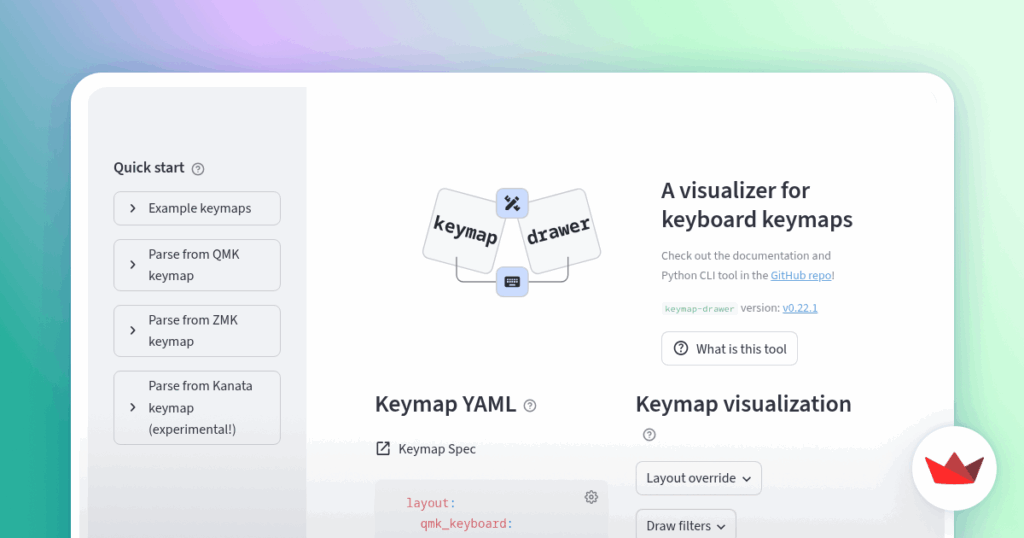Click the qmk_keyboard: line in the editor
This screenshot has width=1024, height=538.
point(466,524)
